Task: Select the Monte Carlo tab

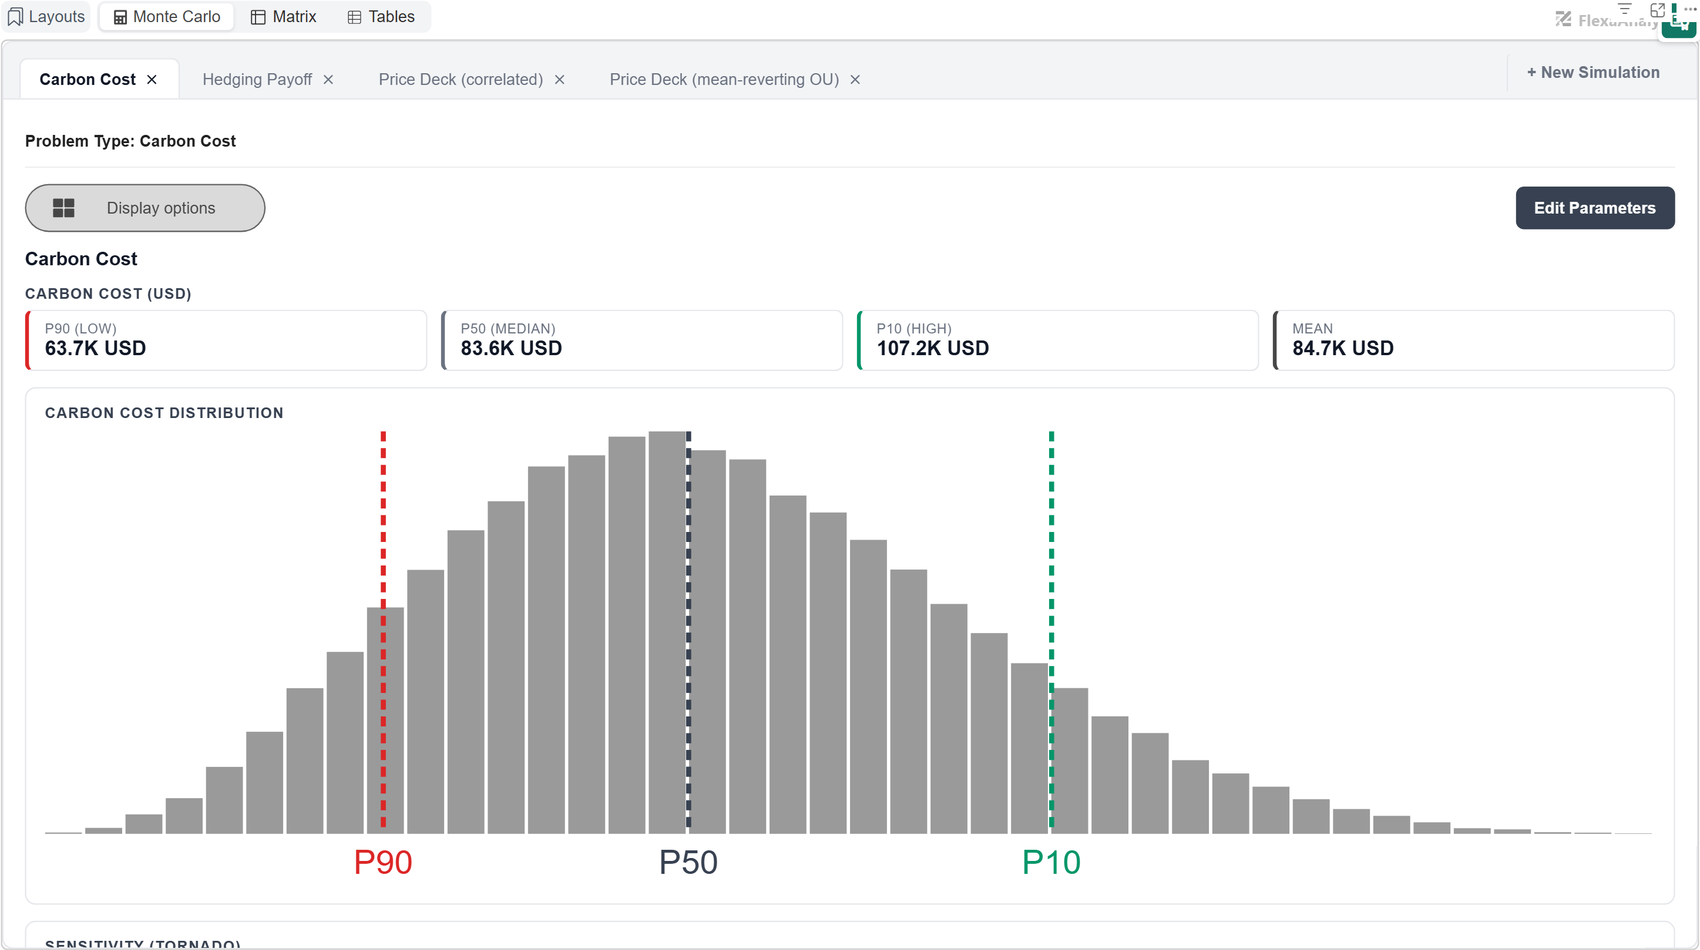Action: pyautogui.click(x=167, y=17)
